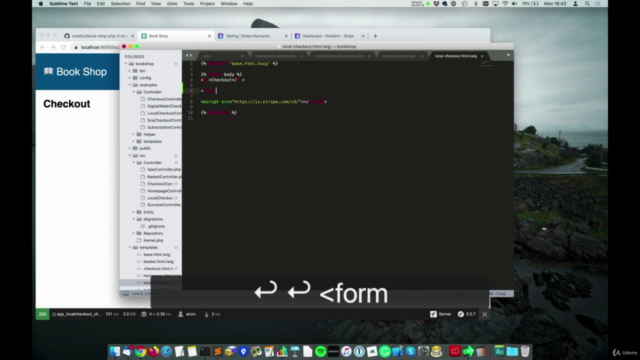Close the Symfony debug toolbar
Viewport: 640px width, 360px height.
point(484,314)
